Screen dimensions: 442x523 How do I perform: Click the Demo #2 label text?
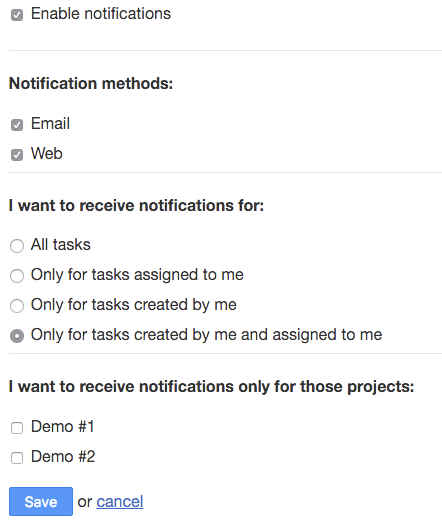pos(63,457)
